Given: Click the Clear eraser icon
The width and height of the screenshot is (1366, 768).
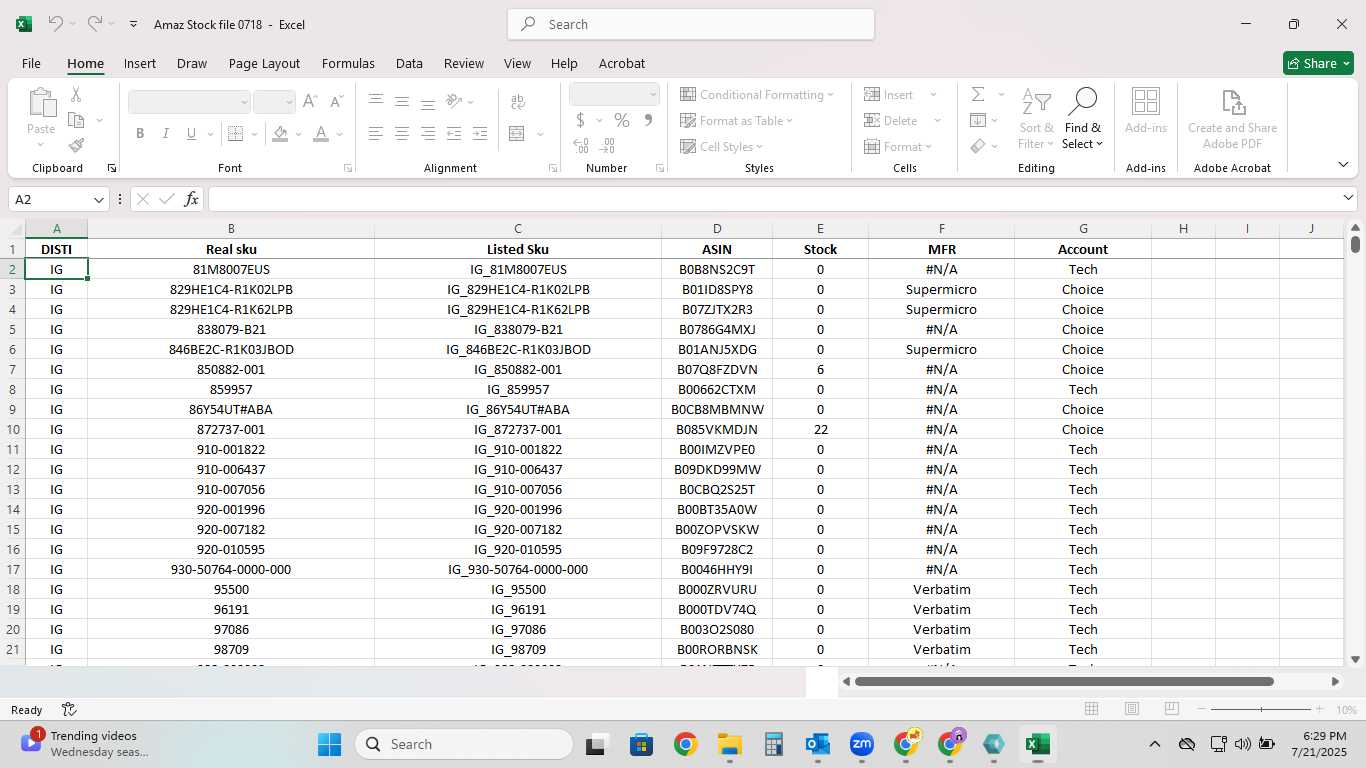Looking at the screenshot, I should [978, 146].
